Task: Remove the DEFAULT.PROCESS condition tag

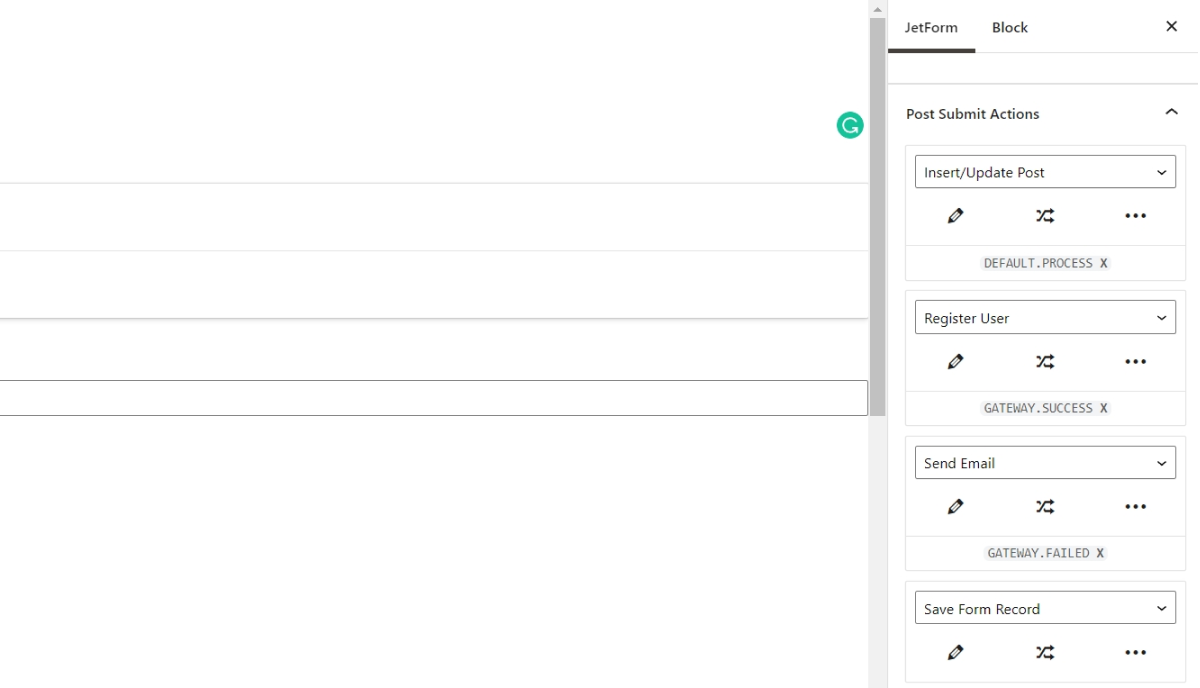Action: click(1102, 263)
